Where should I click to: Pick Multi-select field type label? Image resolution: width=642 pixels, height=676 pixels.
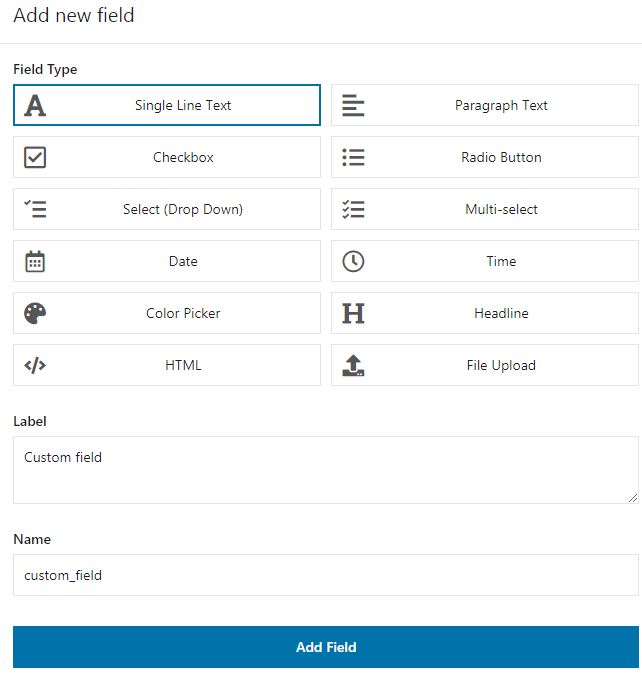(x=501, y=210)
